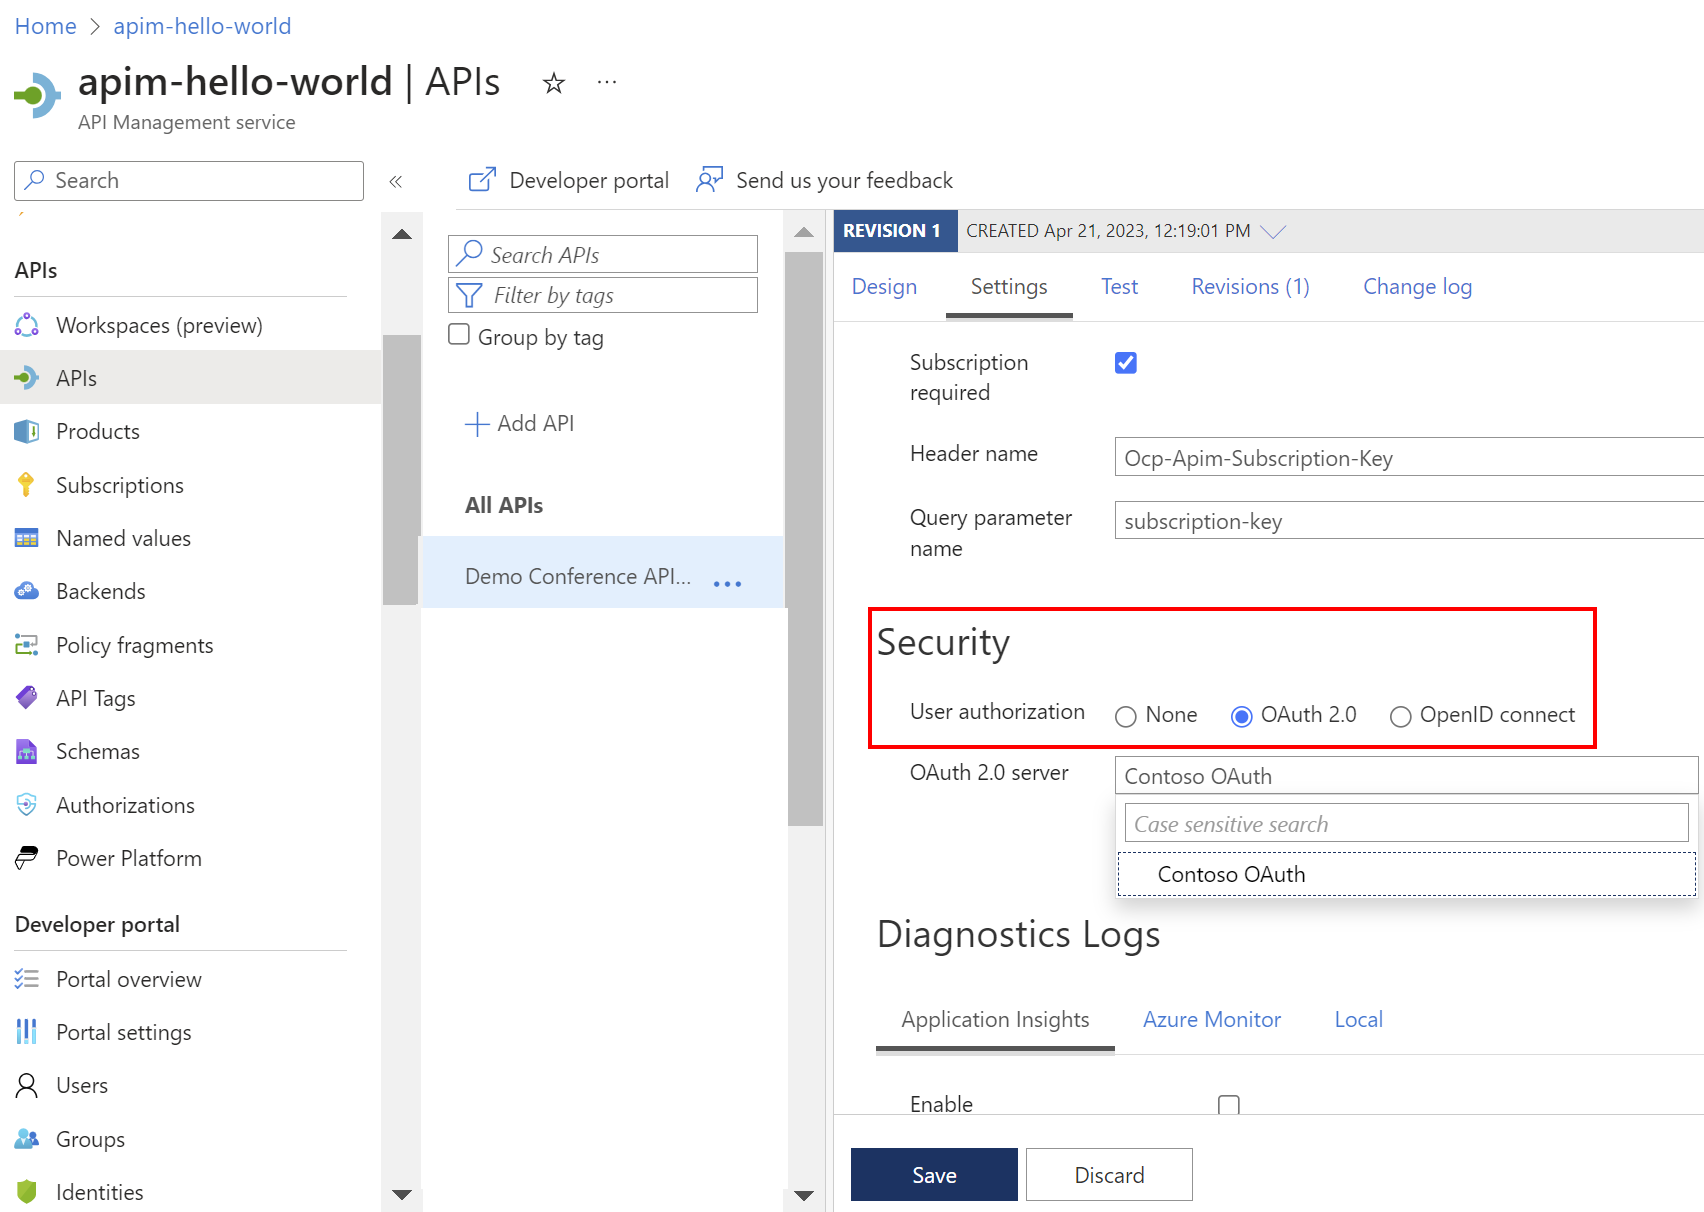Switch to the Test tab
Image resolution: width=1704 pixels, height=1212 pixels.
click(1119, 287)
